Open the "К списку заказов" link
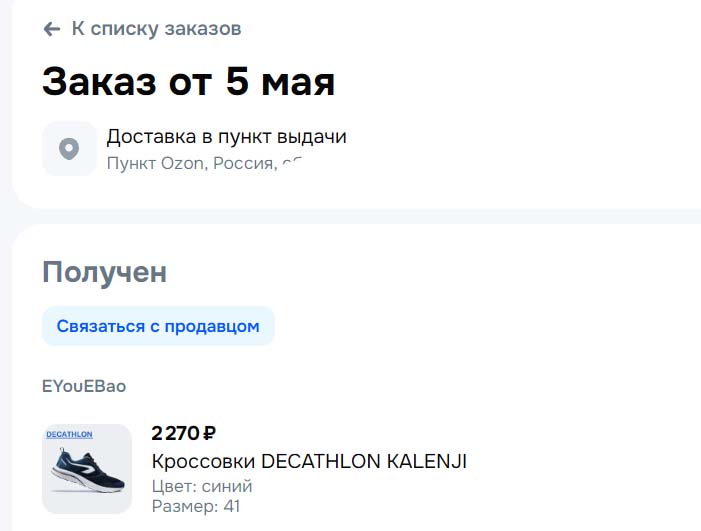701x531 pixels. coord(156,29)
